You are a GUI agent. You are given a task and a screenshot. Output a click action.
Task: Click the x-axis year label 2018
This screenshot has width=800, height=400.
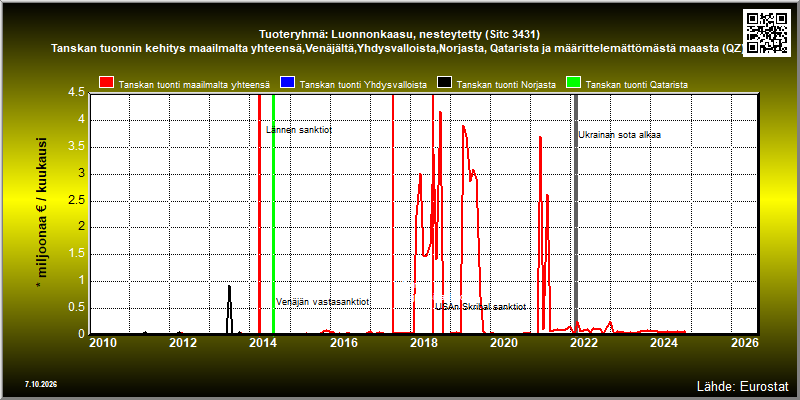coord(423,343)
